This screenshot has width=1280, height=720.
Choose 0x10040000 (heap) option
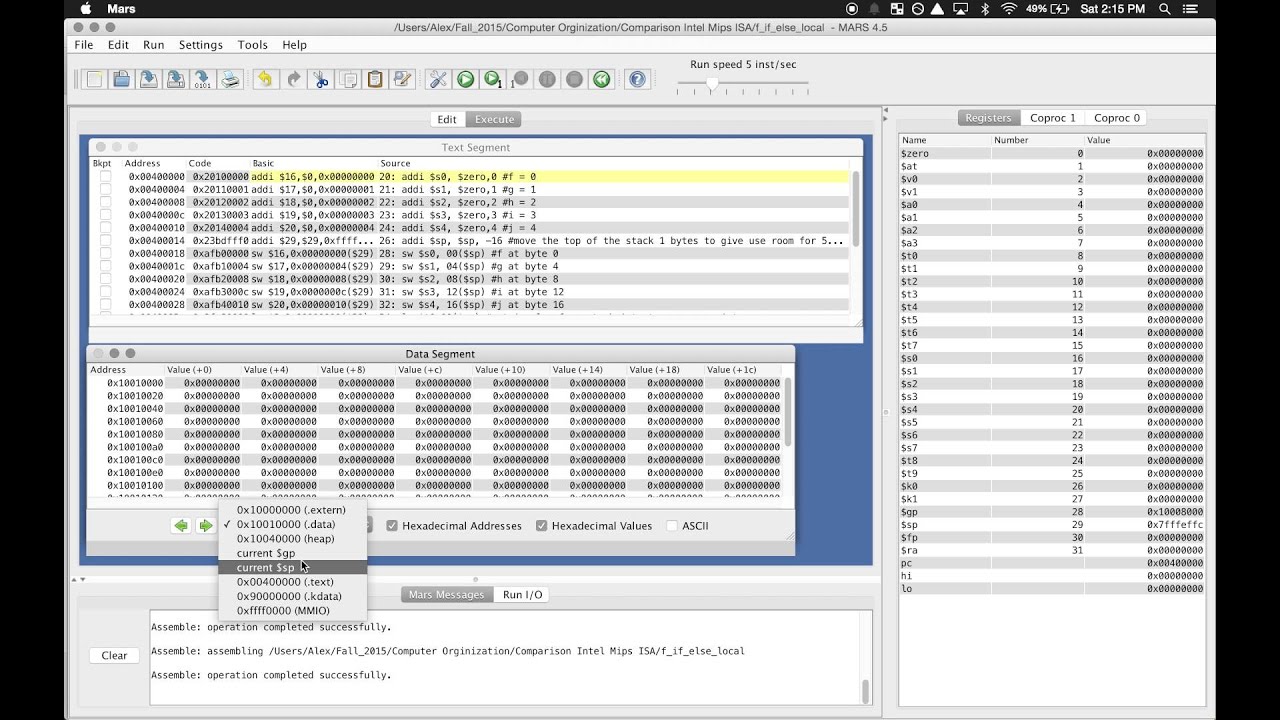pyautogui.click(x=292, y=539)
